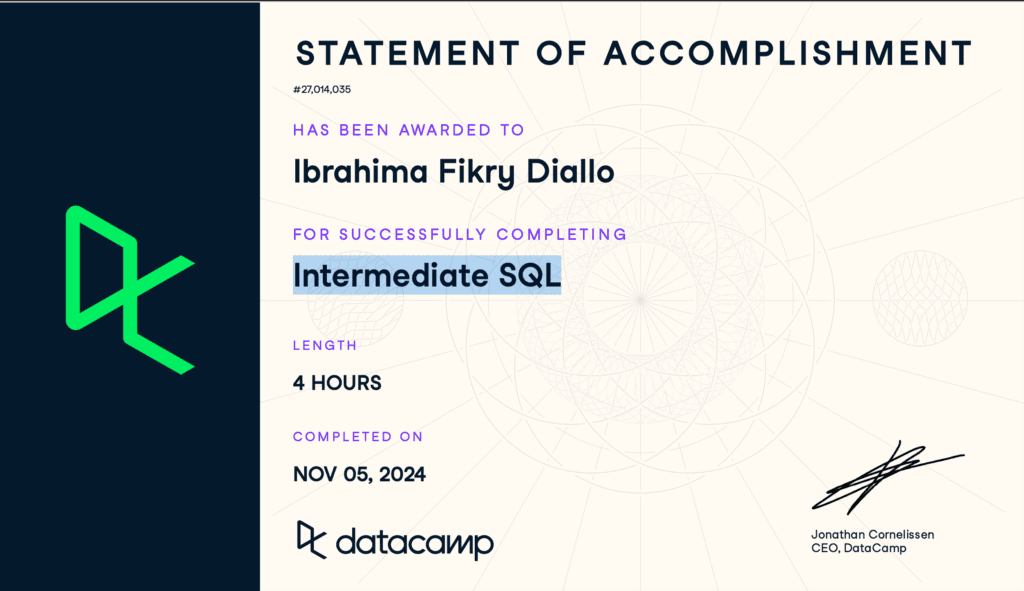Click the small DataCamp logo mark at bottom
The width and height of the screenshot is (1024, 591).
[311, 540]
